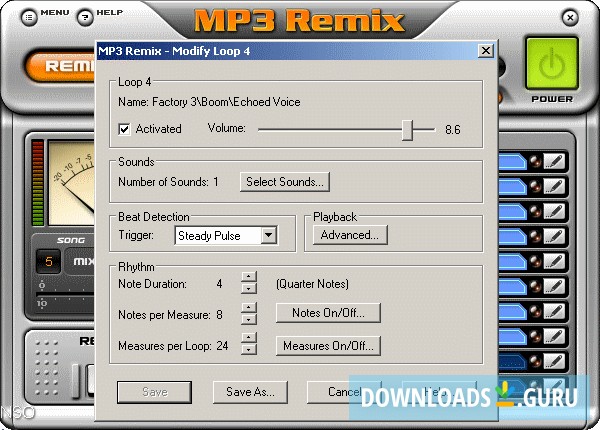
Task: Click the pencil edit icon in fifth loop row
Action: (554, 261)
